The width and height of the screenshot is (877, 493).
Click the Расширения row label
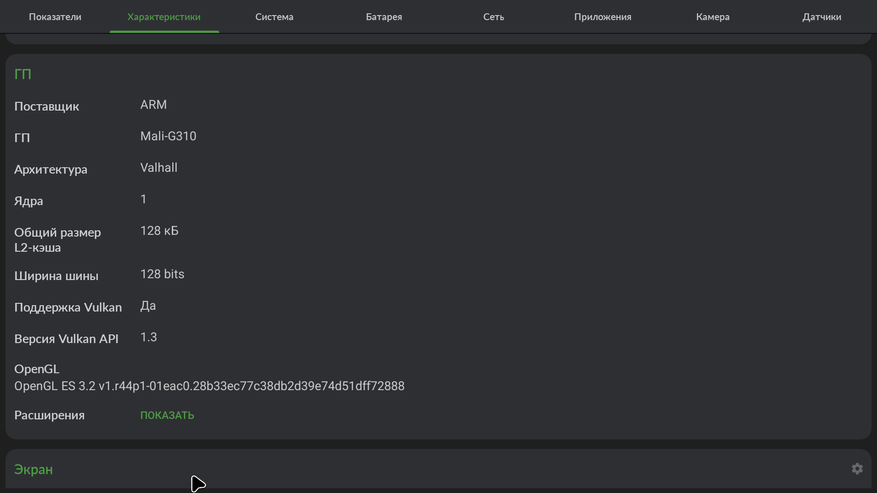[49, 415]
